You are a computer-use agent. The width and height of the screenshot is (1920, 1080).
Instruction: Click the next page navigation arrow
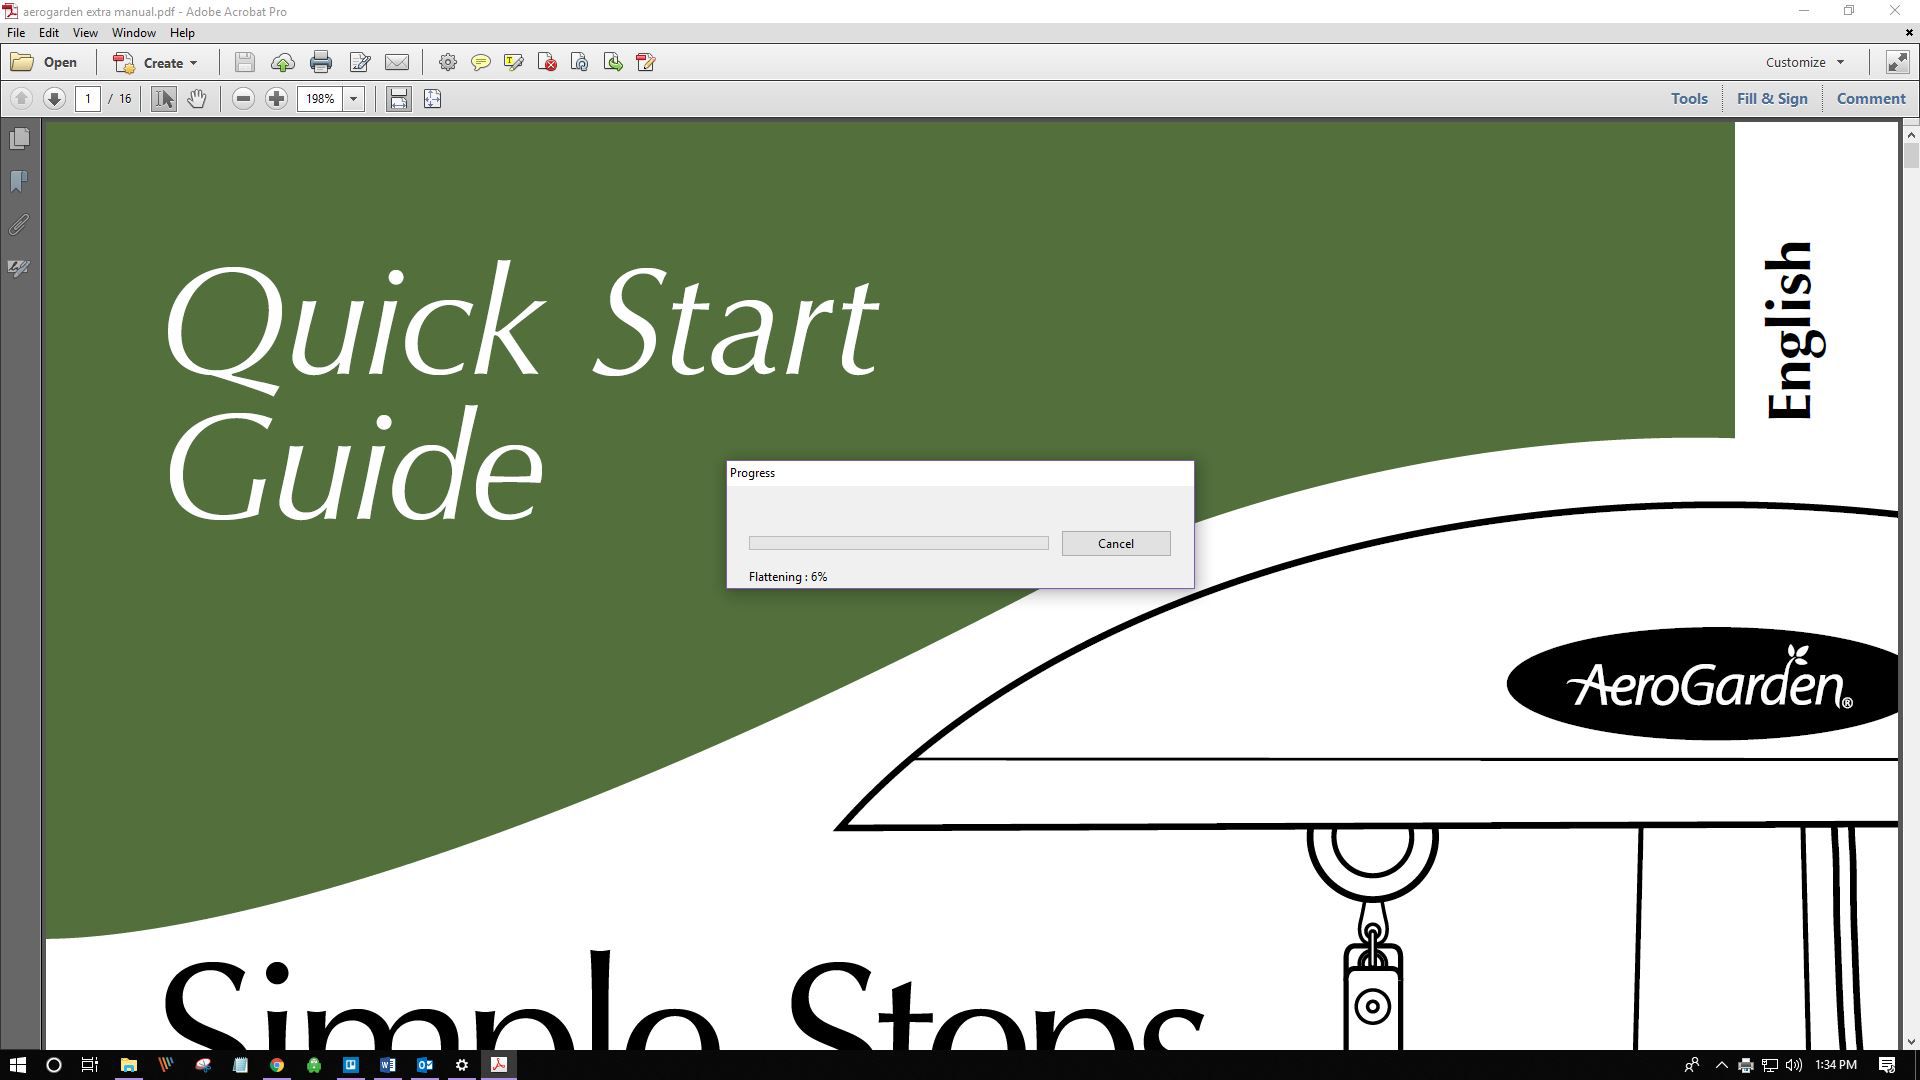pyautogui.click(x=54, y=98)
